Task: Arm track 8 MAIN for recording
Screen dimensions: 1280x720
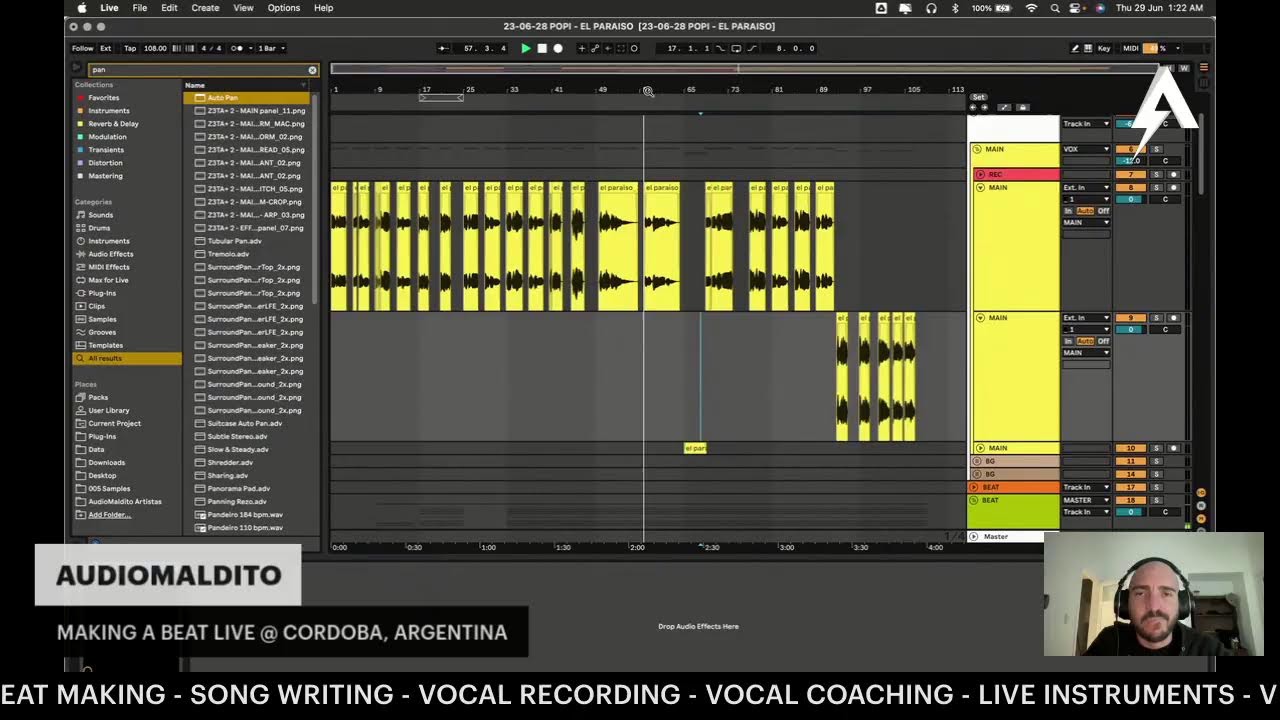Action: (1174, 187)
